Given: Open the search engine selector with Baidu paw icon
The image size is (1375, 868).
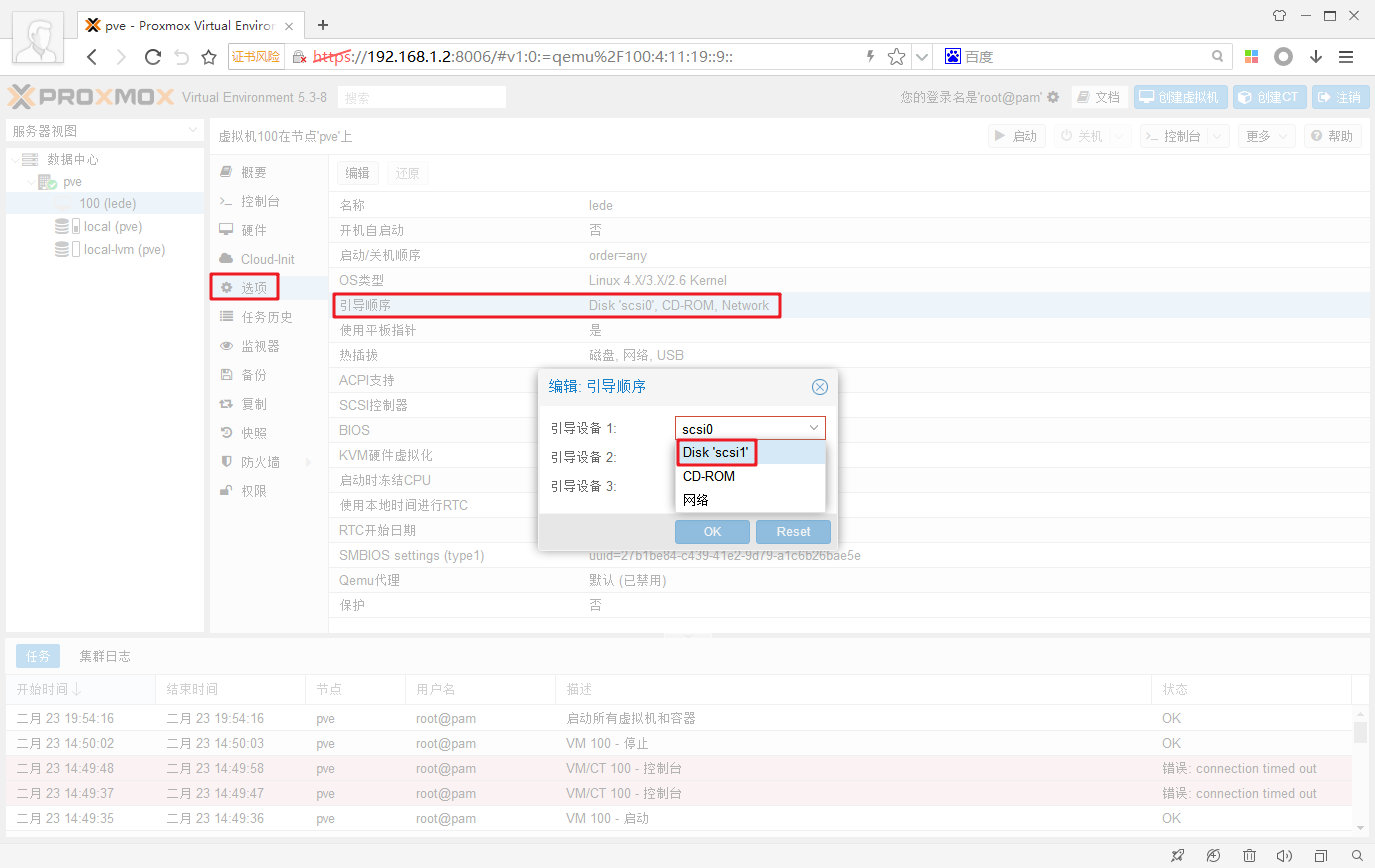Looking at the screenshot, I should tap(953, 57).
